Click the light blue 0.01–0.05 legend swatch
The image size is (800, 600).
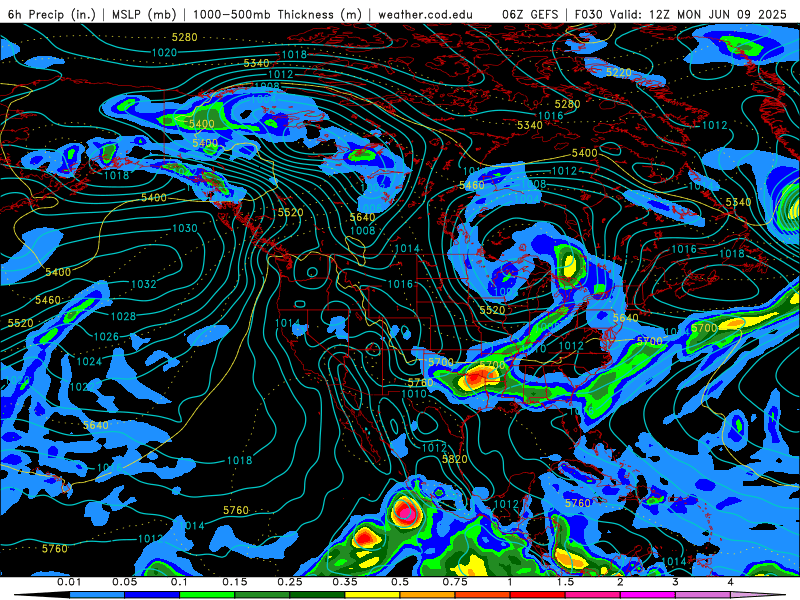pyautogui.click(x=97, y=595)
